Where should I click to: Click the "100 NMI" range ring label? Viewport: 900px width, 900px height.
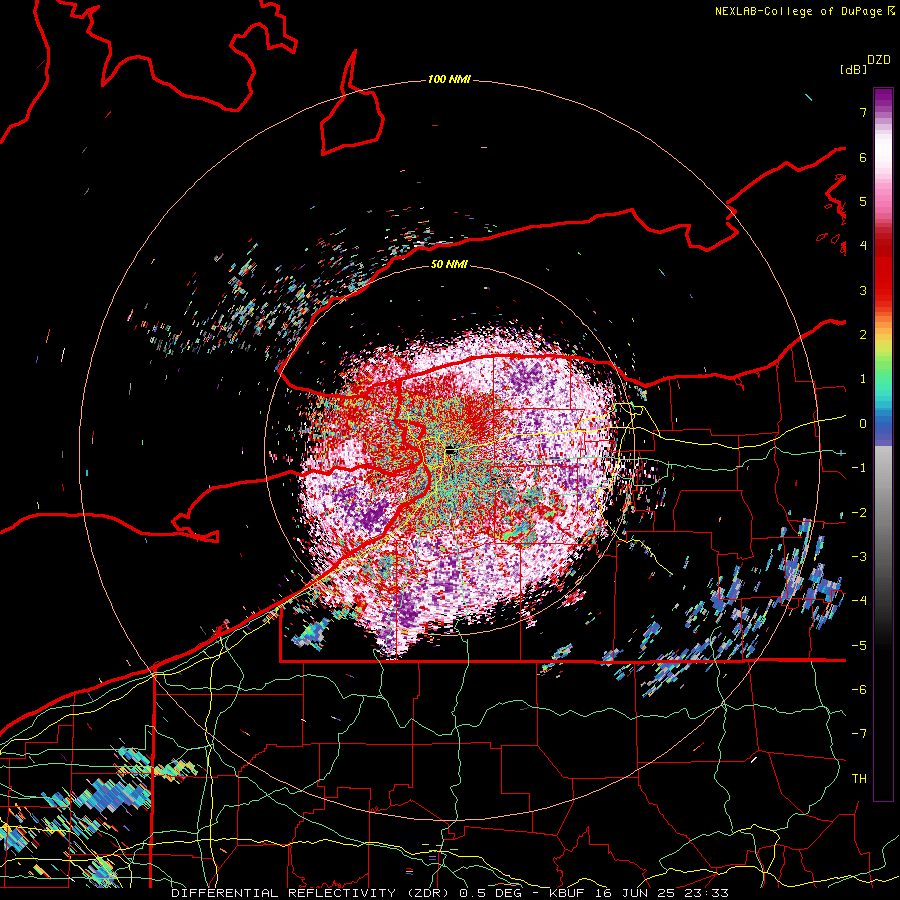click(x=449, y=79)
